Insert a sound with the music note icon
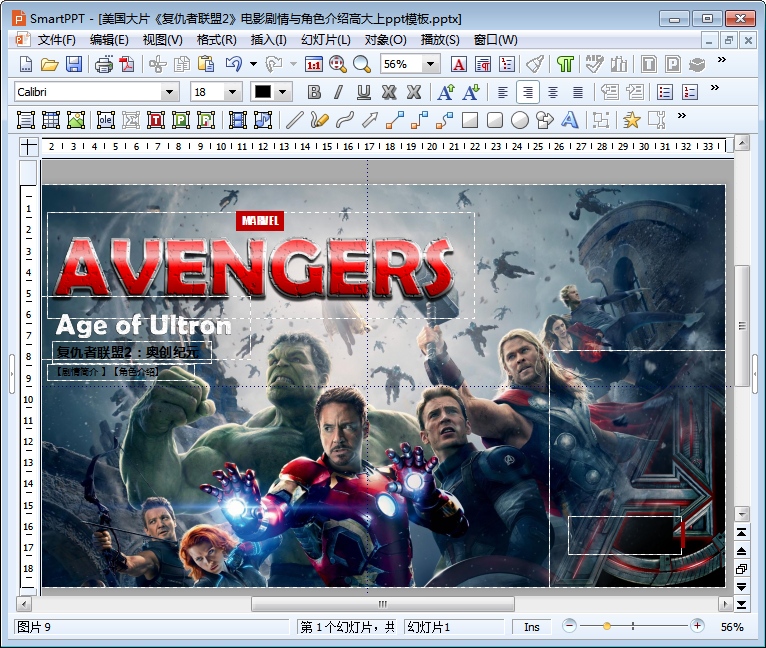This screenshot has height=648, width=766. (x=263, y=120)
